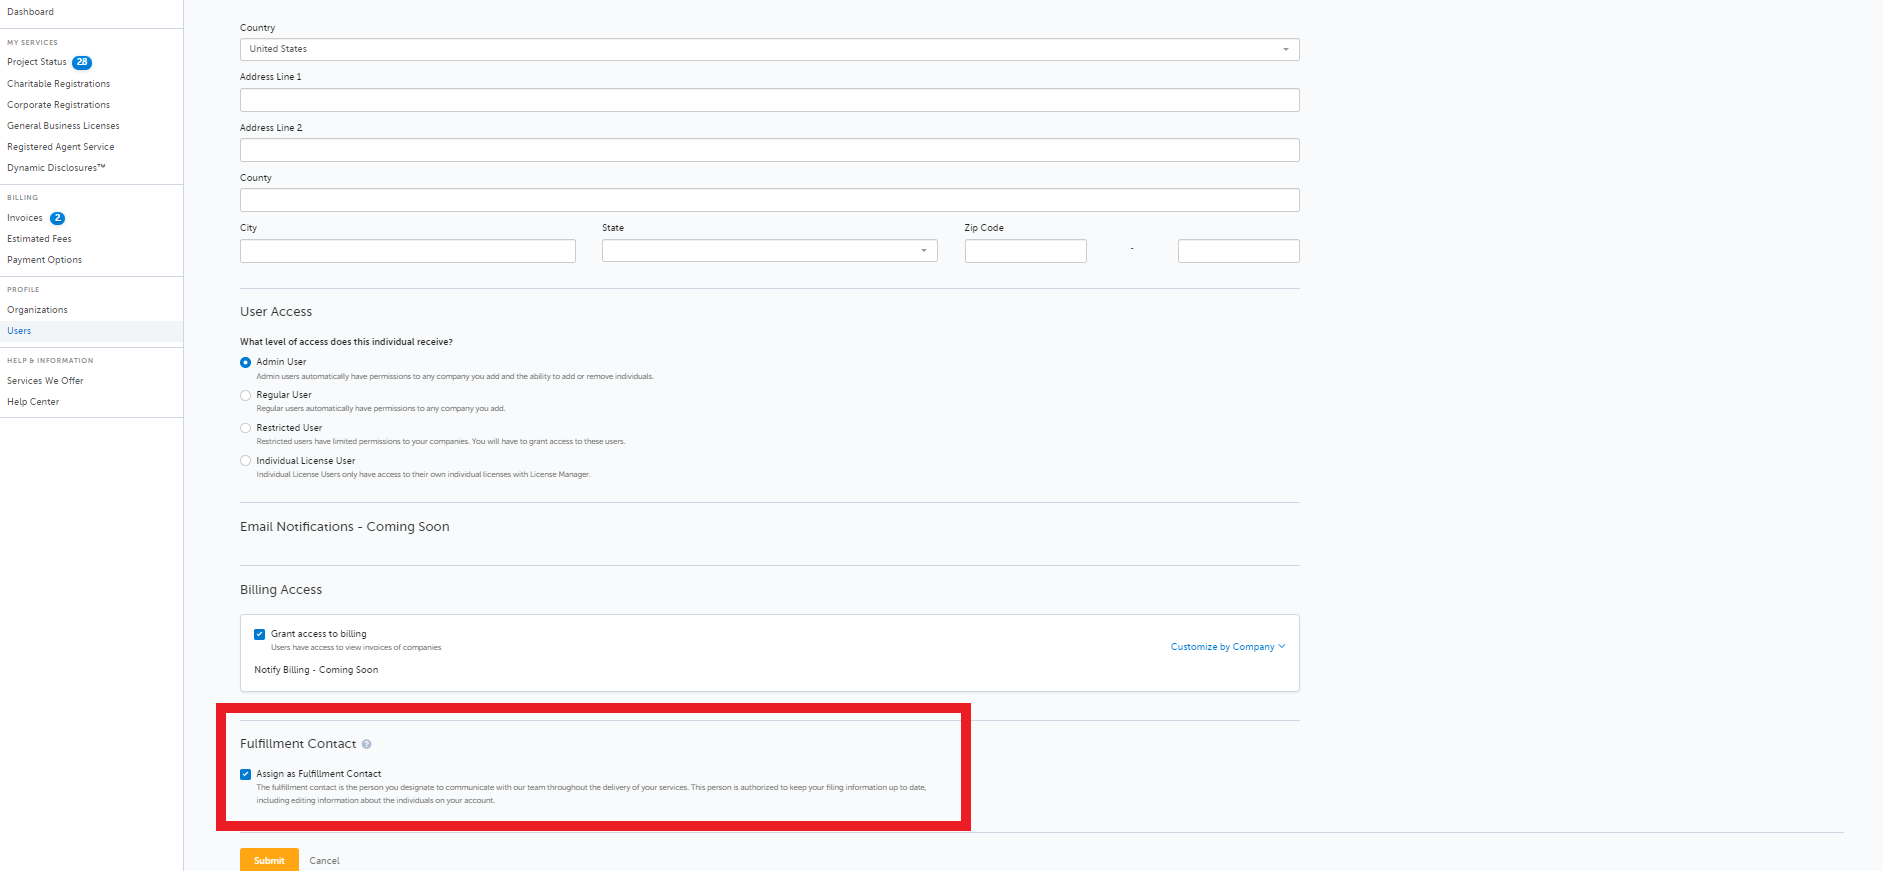Focus the City input field
1883x871 pixels.
click(408, 251)
